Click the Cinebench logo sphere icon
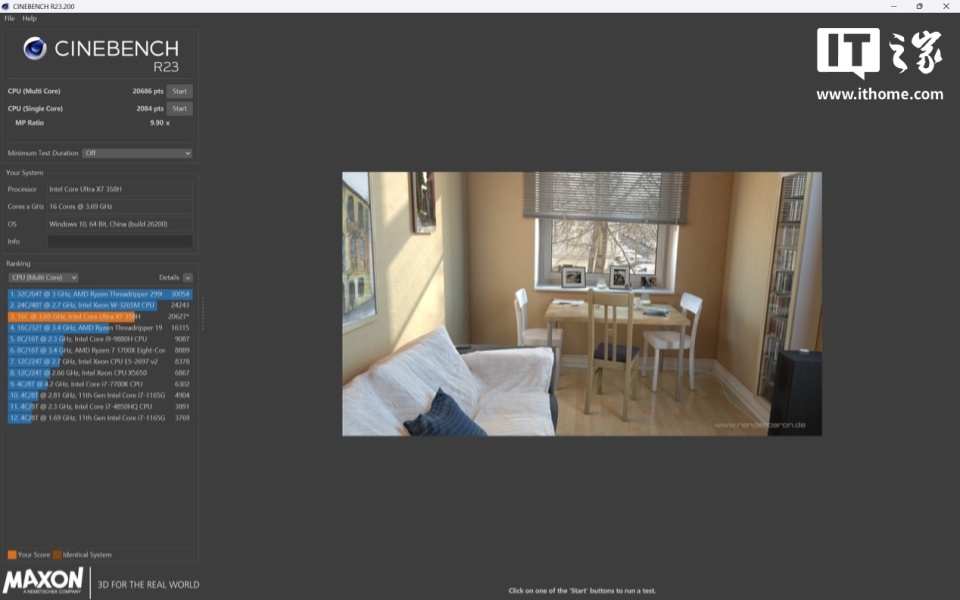Screen dimensions: 960x600 pyautogui.click(x=35, y=48)
